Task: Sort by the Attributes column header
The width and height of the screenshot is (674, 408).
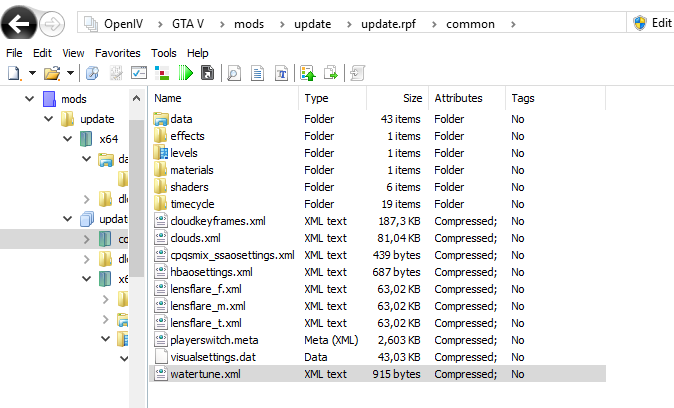Action: click(467, 98)
